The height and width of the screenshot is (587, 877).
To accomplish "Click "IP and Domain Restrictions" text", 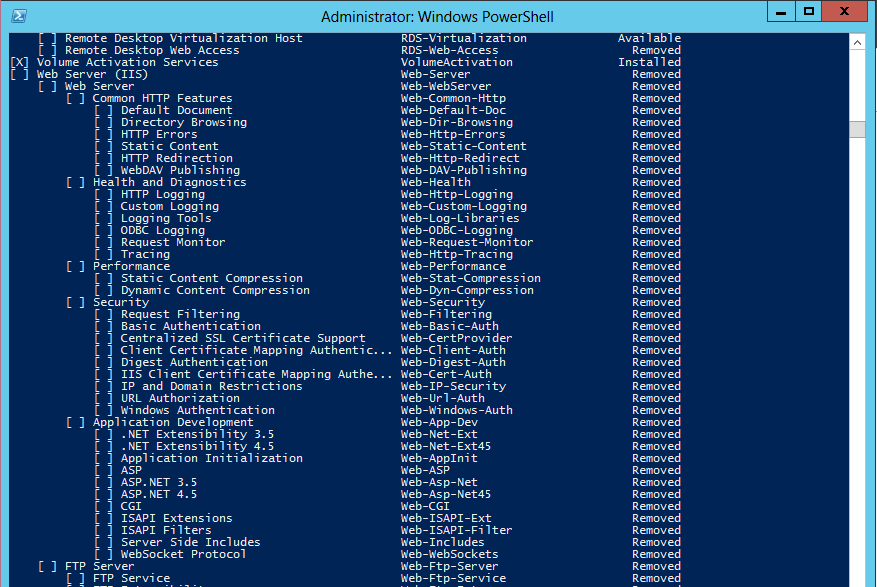I will pos(212,387).
